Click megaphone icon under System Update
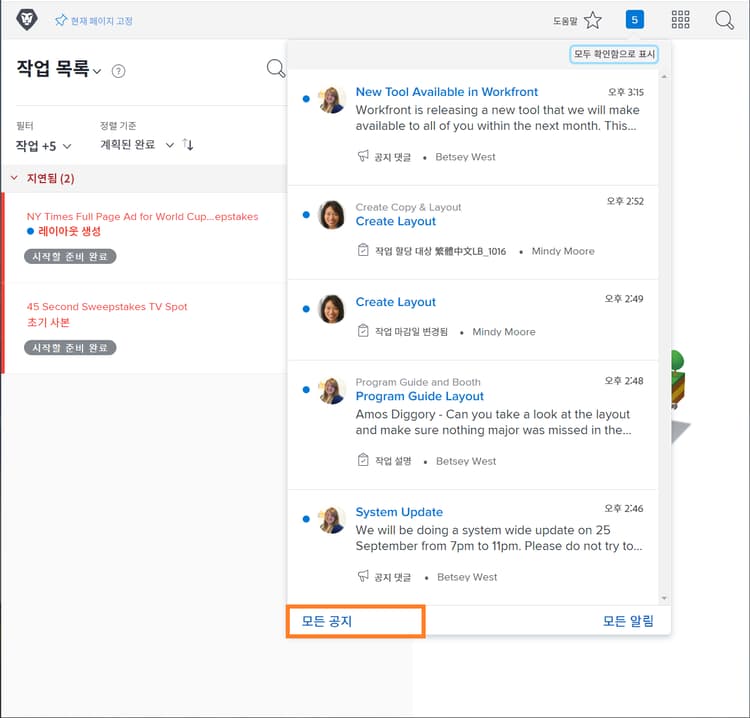The image size is (750, 718). point(363,576)
